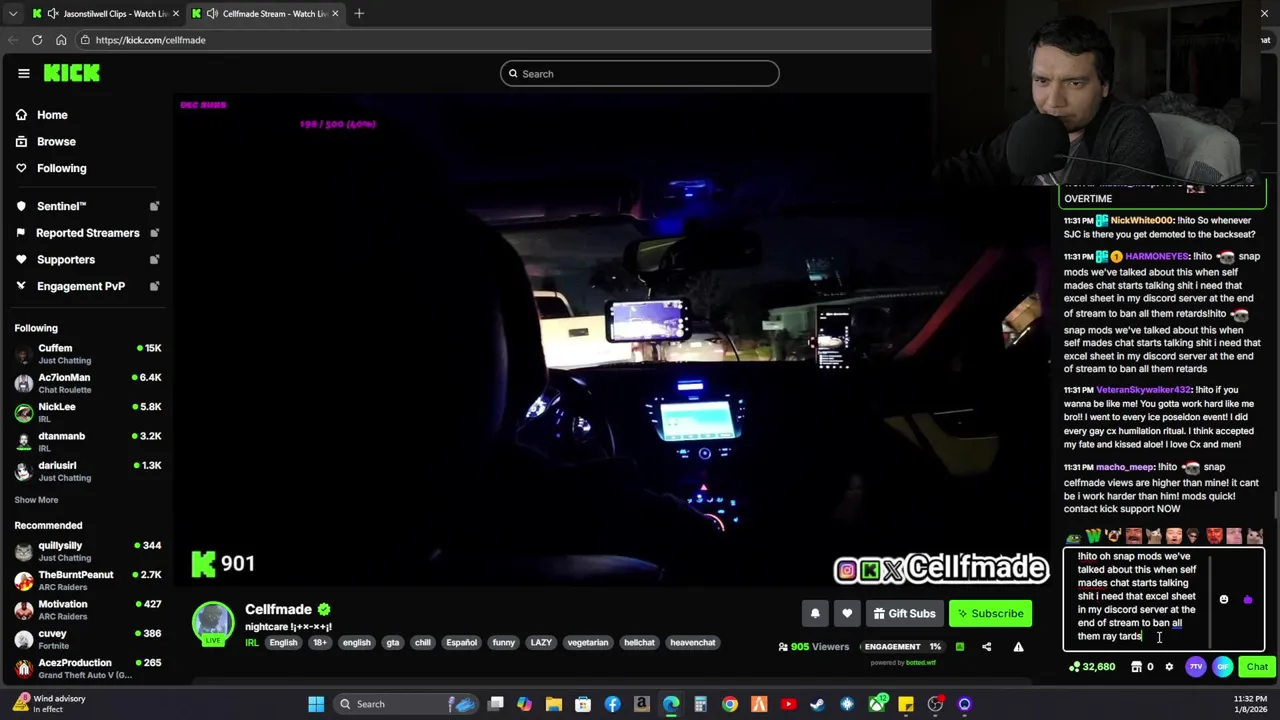Switch to Cellfmade Stream tab

click(x=266, y=13)
